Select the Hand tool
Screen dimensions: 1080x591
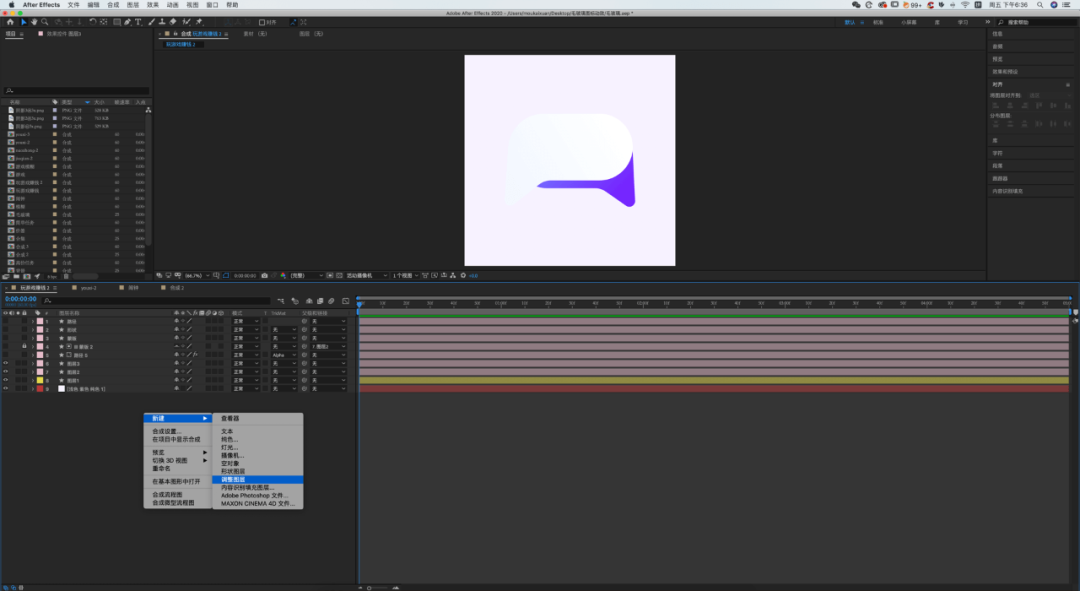(34, 22)
